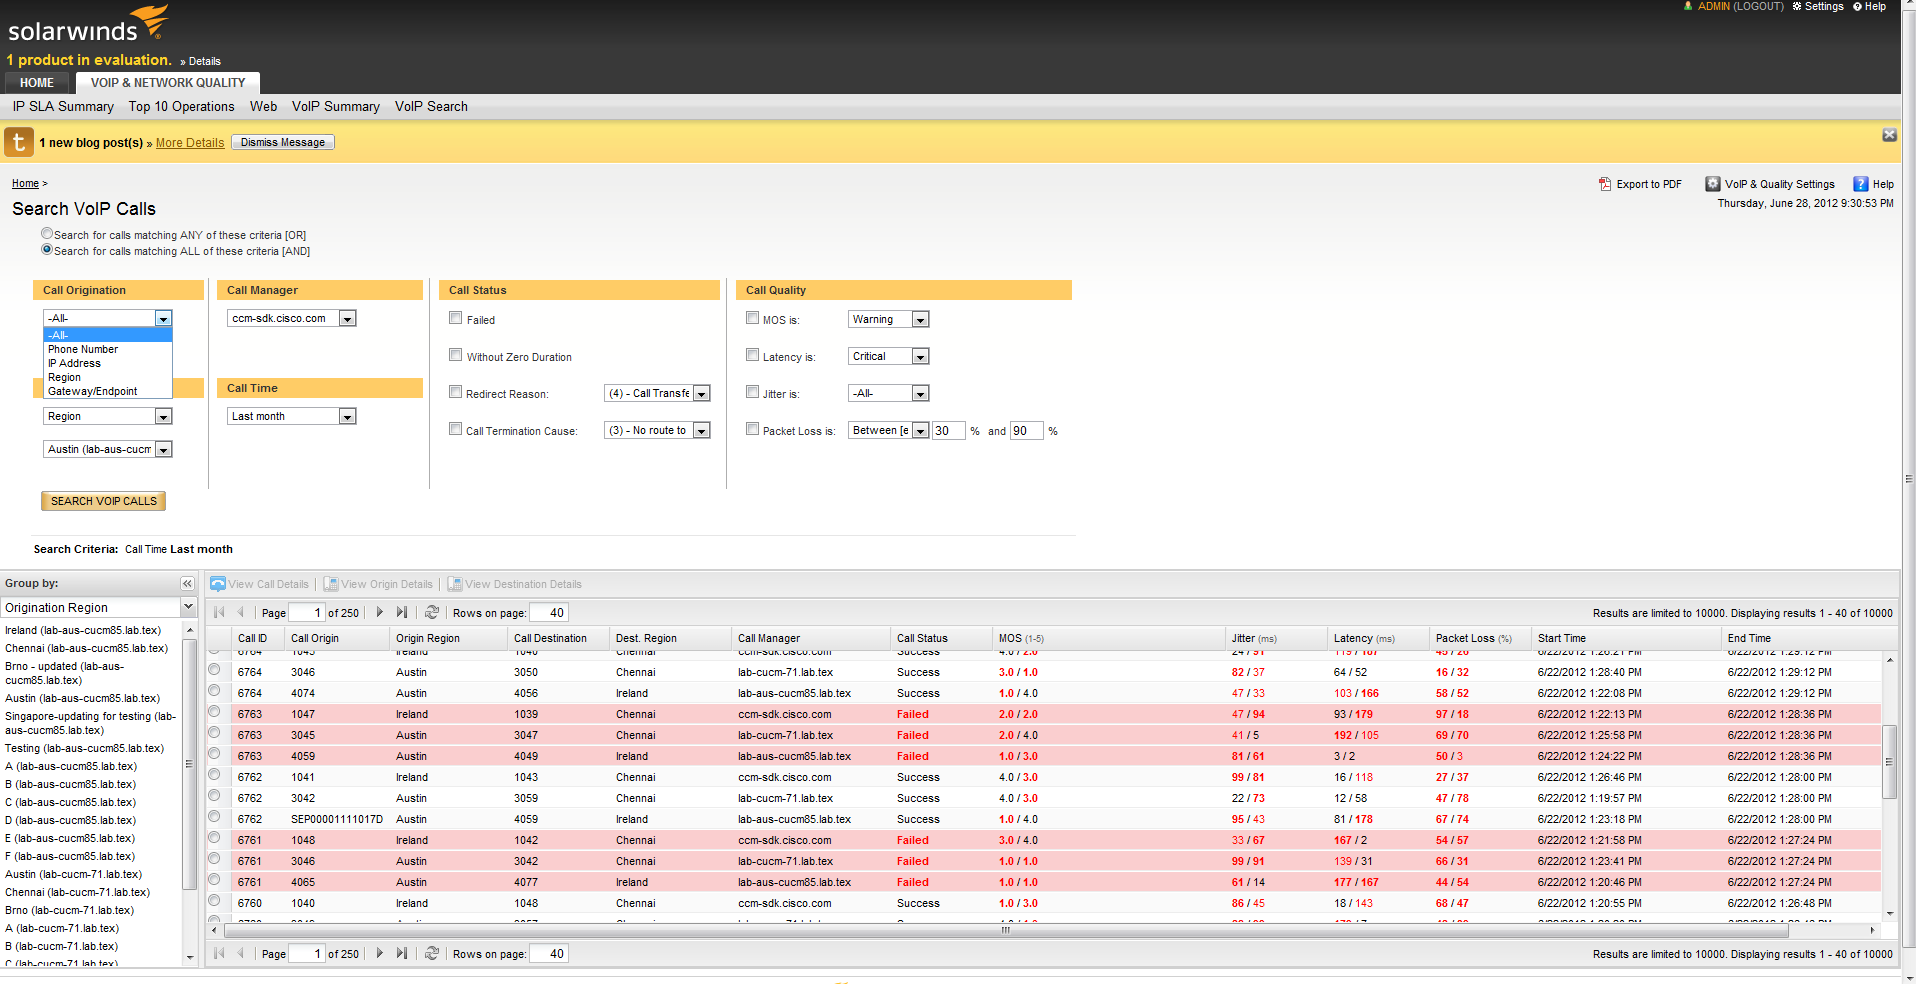This screenshot has width=1916, height=984.
Task: Open the Origination Region group-by dropdown
Action: 187,607
